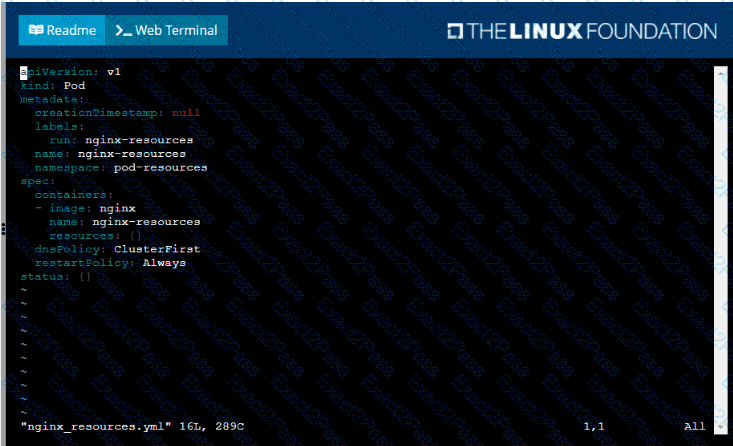Place cursor on image: nginx line
Screen dimensions: 733x446
pyautogui.click(x=92, y=208)
